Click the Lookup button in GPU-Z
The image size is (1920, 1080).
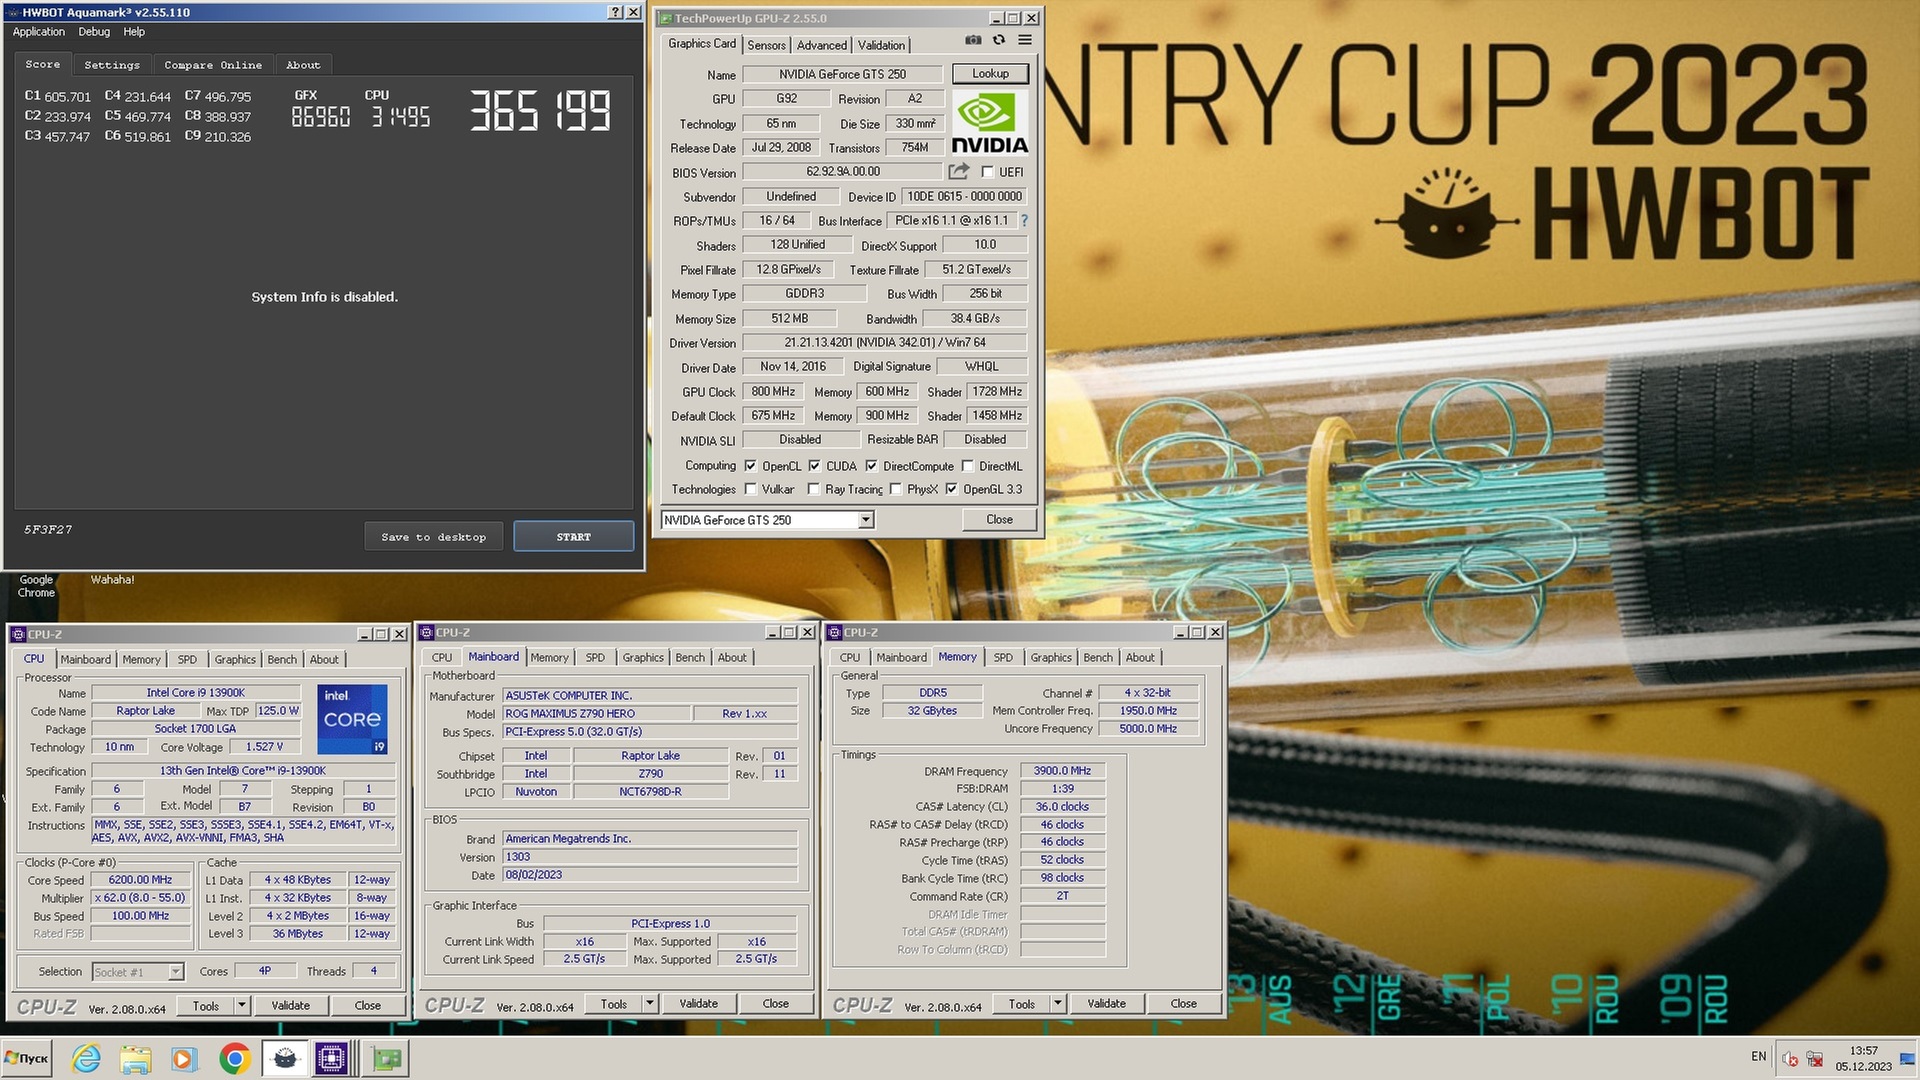coord(990,74)
